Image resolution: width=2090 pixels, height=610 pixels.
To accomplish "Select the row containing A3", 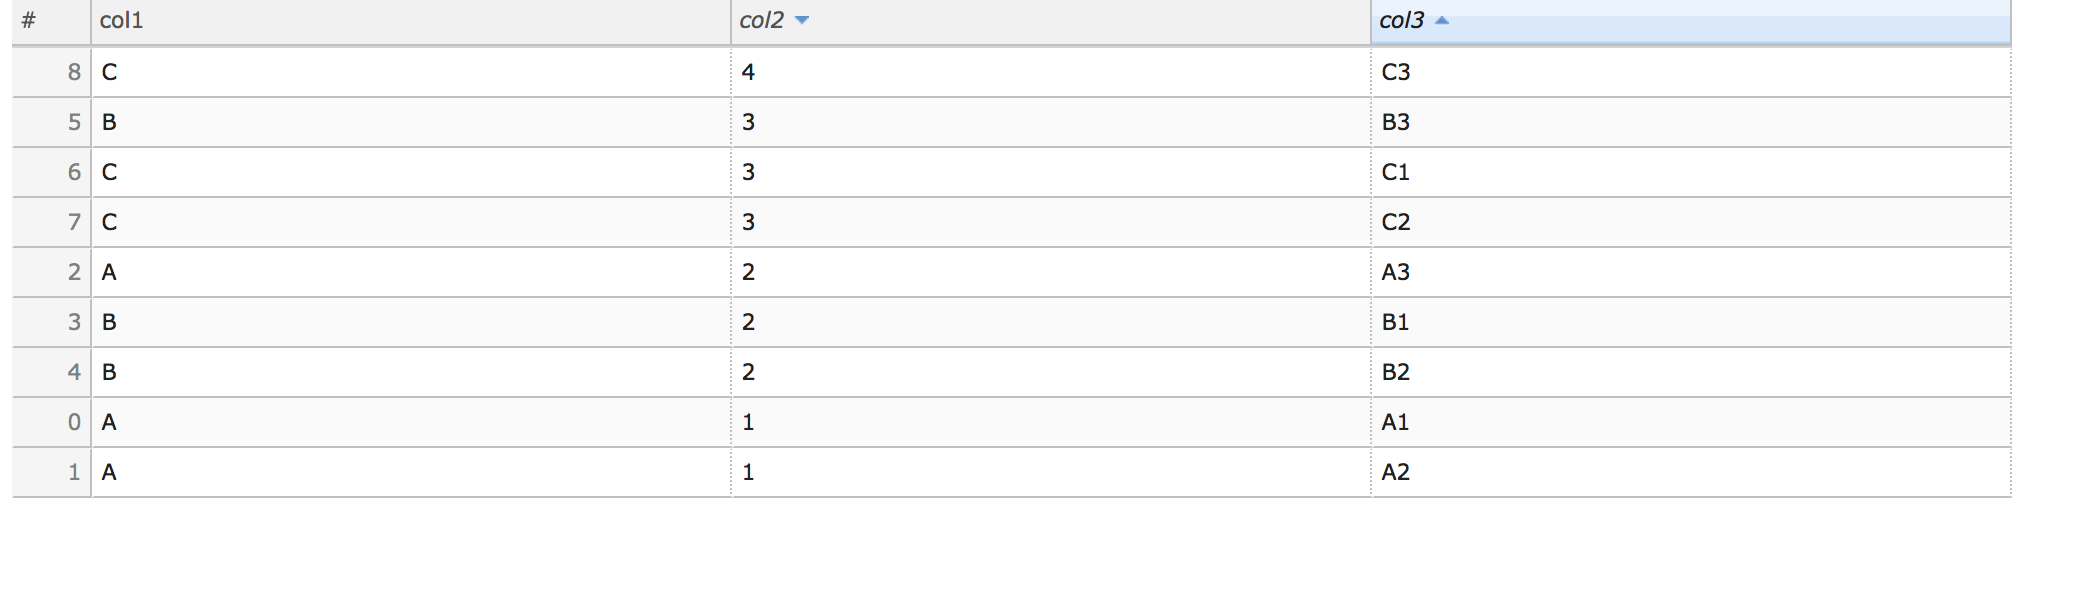I will [1394, 272].
